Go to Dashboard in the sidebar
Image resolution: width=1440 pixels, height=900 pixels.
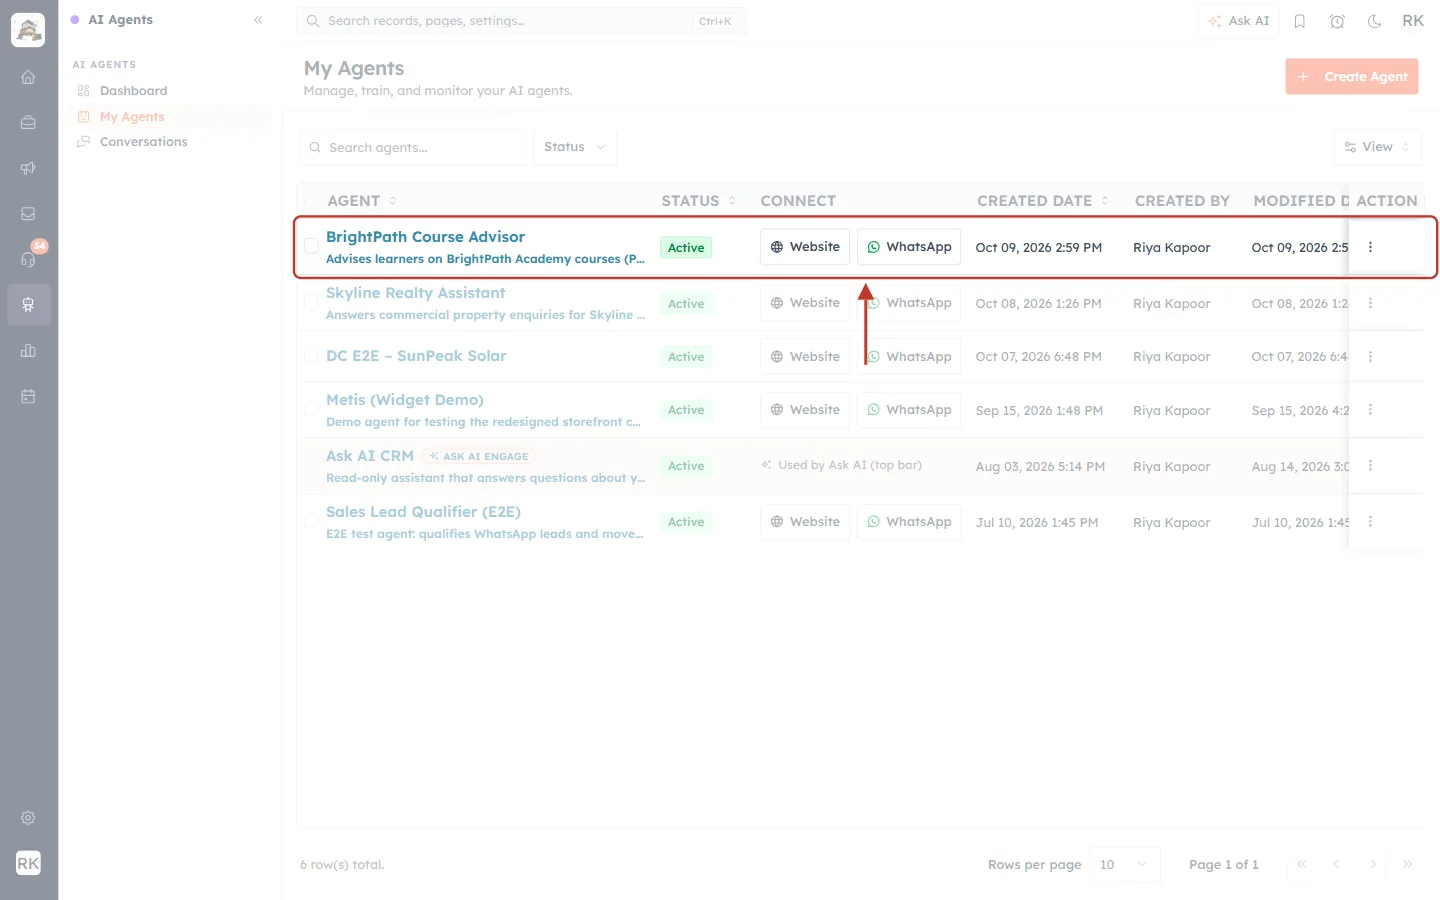point(134,91)
